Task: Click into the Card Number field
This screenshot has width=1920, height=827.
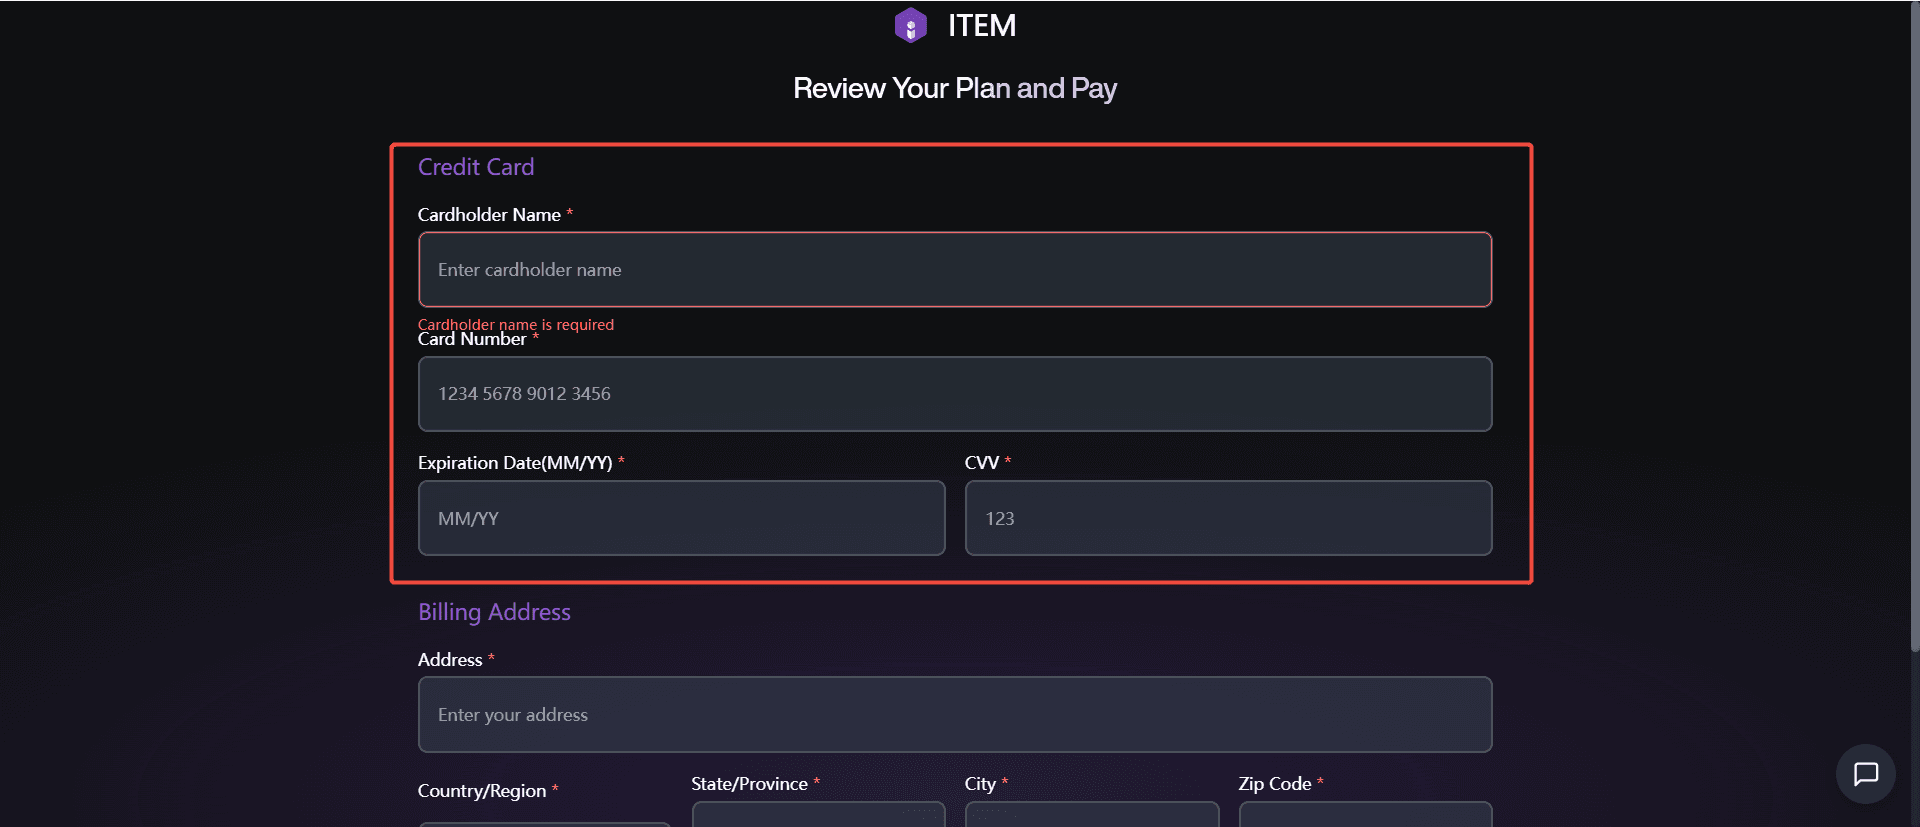Action: click(954, 394)
